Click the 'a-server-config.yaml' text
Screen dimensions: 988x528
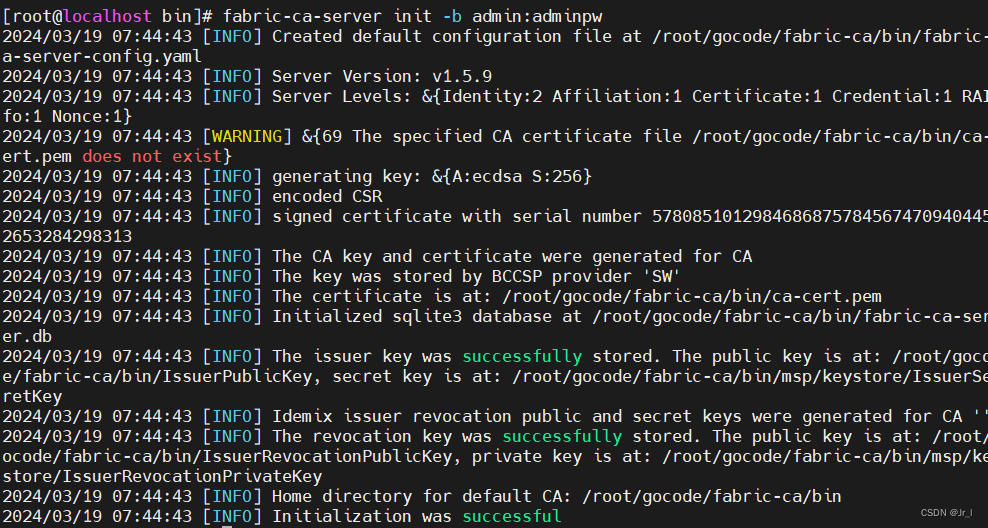102,57
